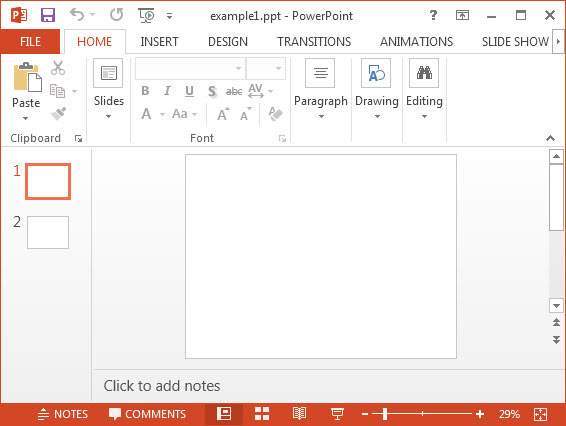Toggle the NOTES pane in status bar
Viewport: 566px width, 426px height.
coord(63,414)
